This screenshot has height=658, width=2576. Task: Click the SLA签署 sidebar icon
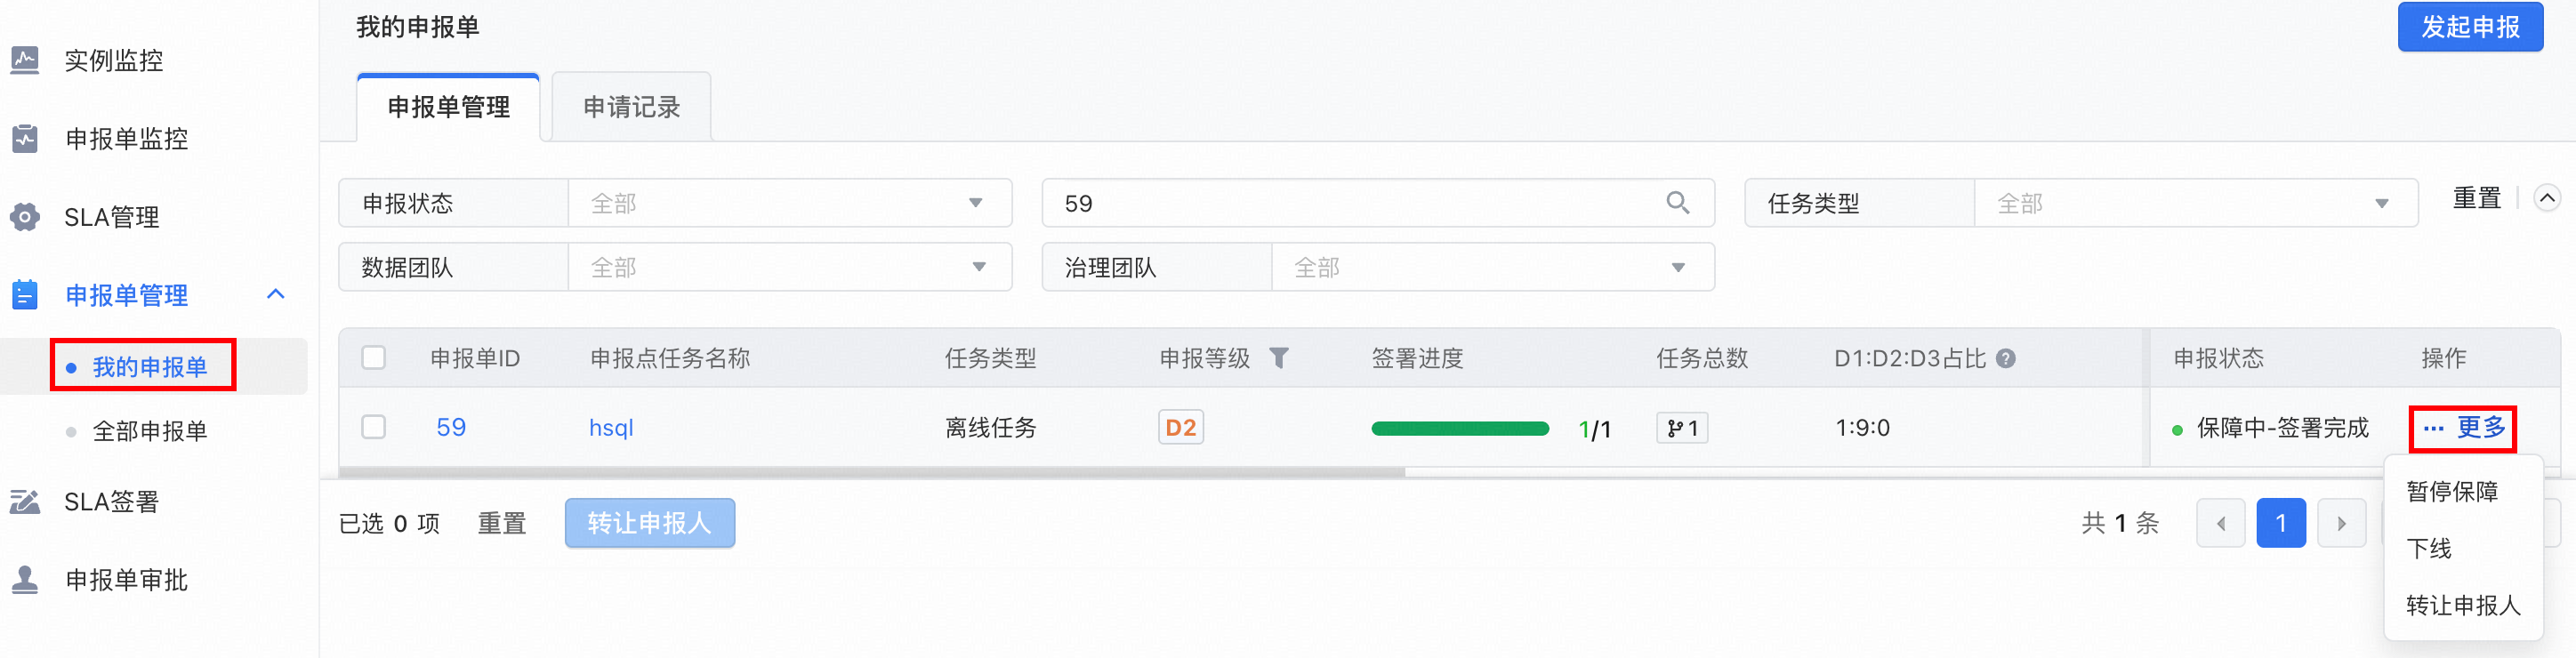(25, 501)
